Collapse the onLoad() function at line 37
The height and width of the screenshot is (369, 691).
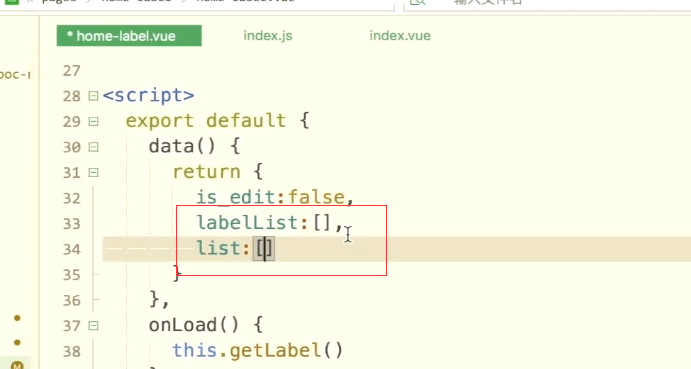coord(93,326)
